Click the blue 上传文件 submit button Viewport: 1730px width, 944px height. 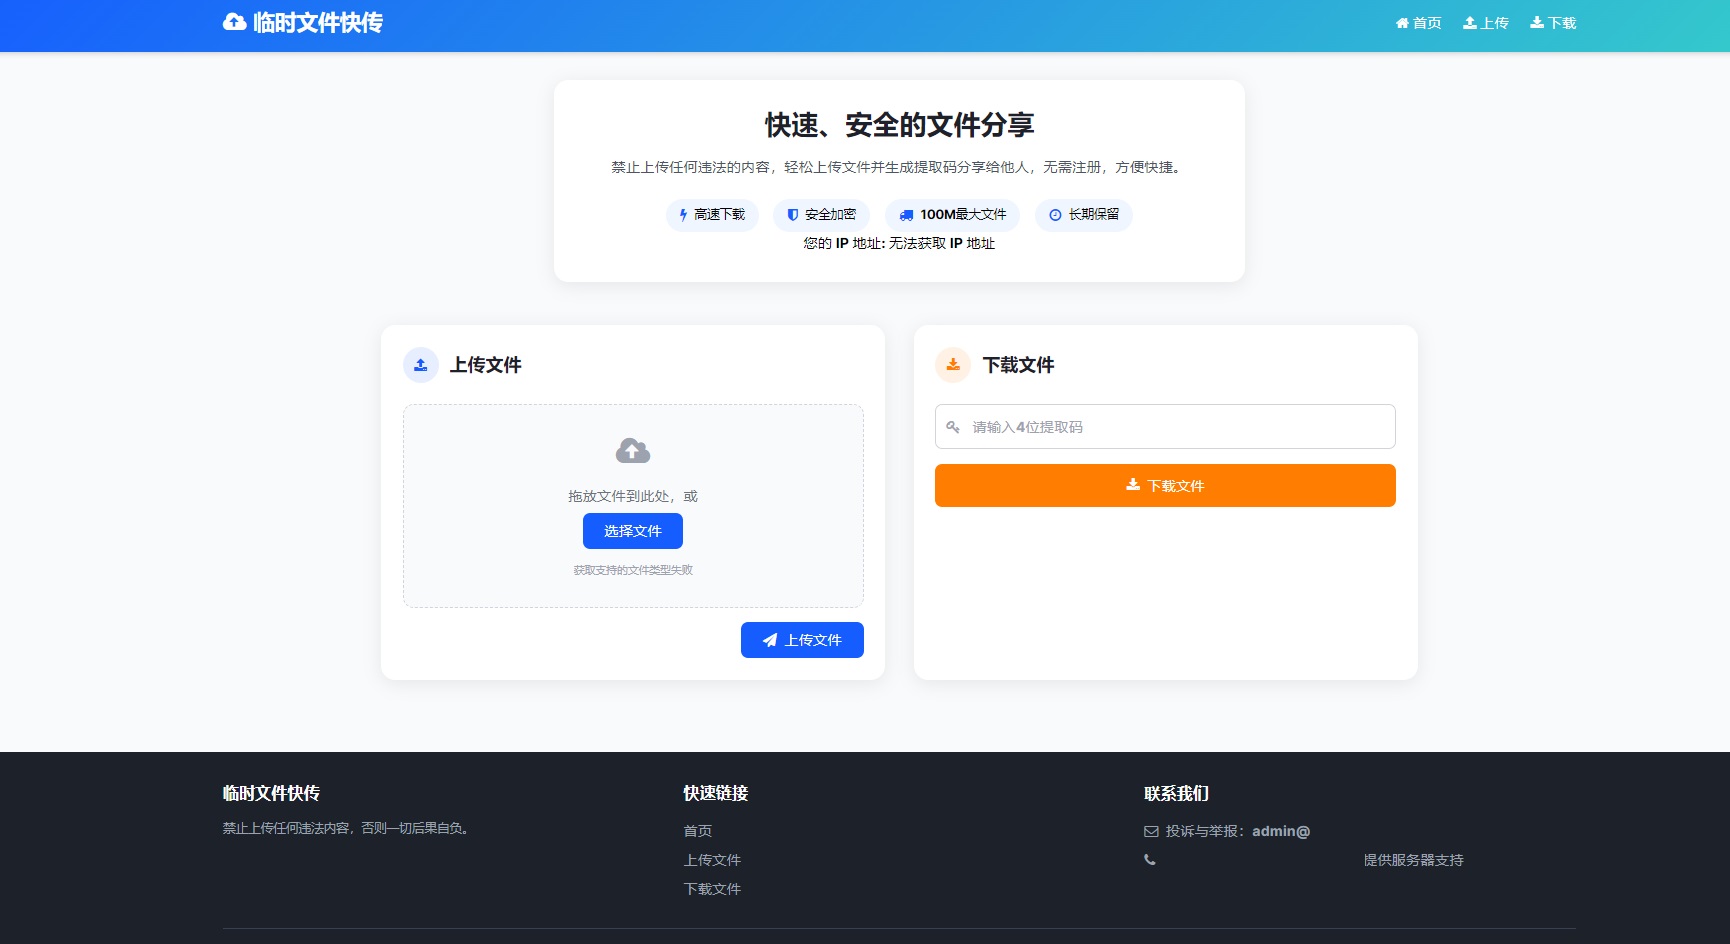point(803,640)
